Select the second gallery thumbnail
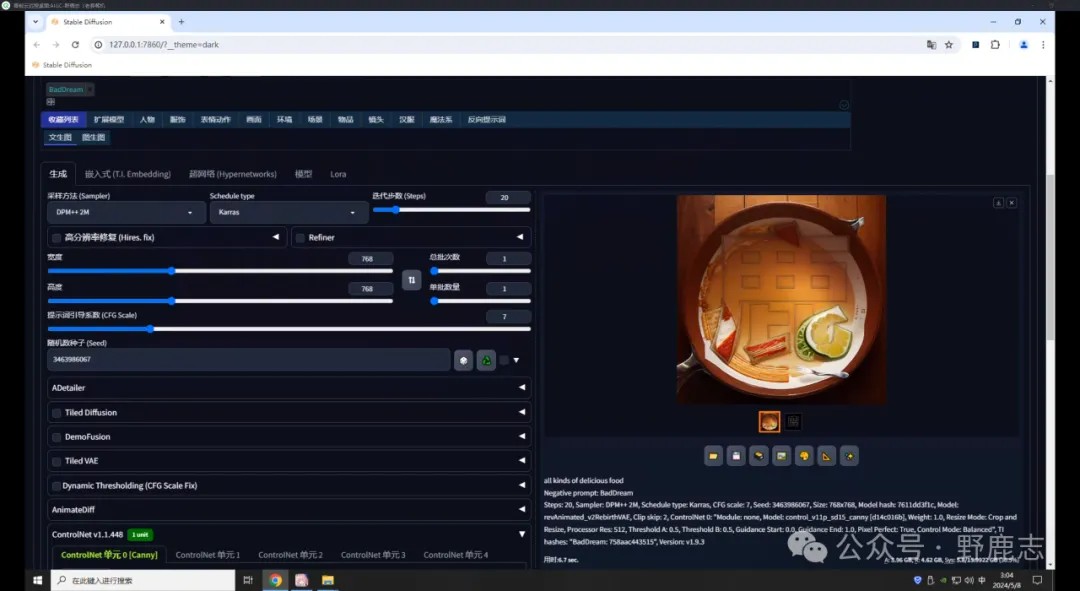This screenshot has height=591, width=1080. pos(793,422)
